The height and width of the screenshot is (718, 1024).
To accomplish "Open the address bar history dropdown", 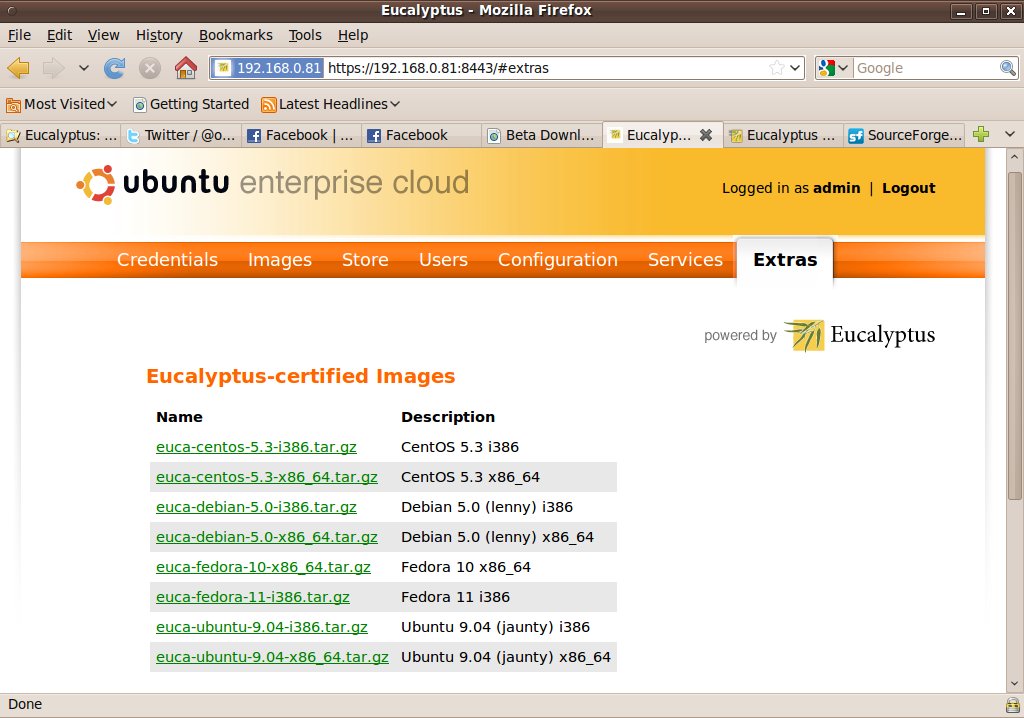I will (x=796, y=68).
